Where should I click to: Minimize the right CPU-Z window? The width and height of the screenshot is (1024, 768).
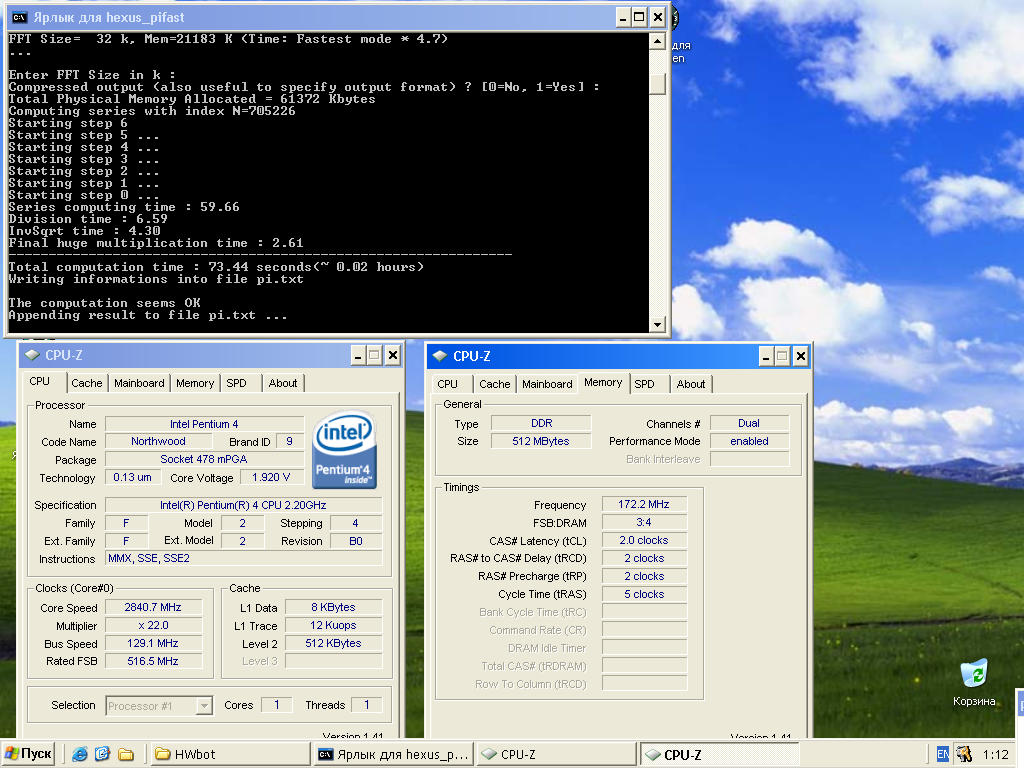[x=766, y=356]
